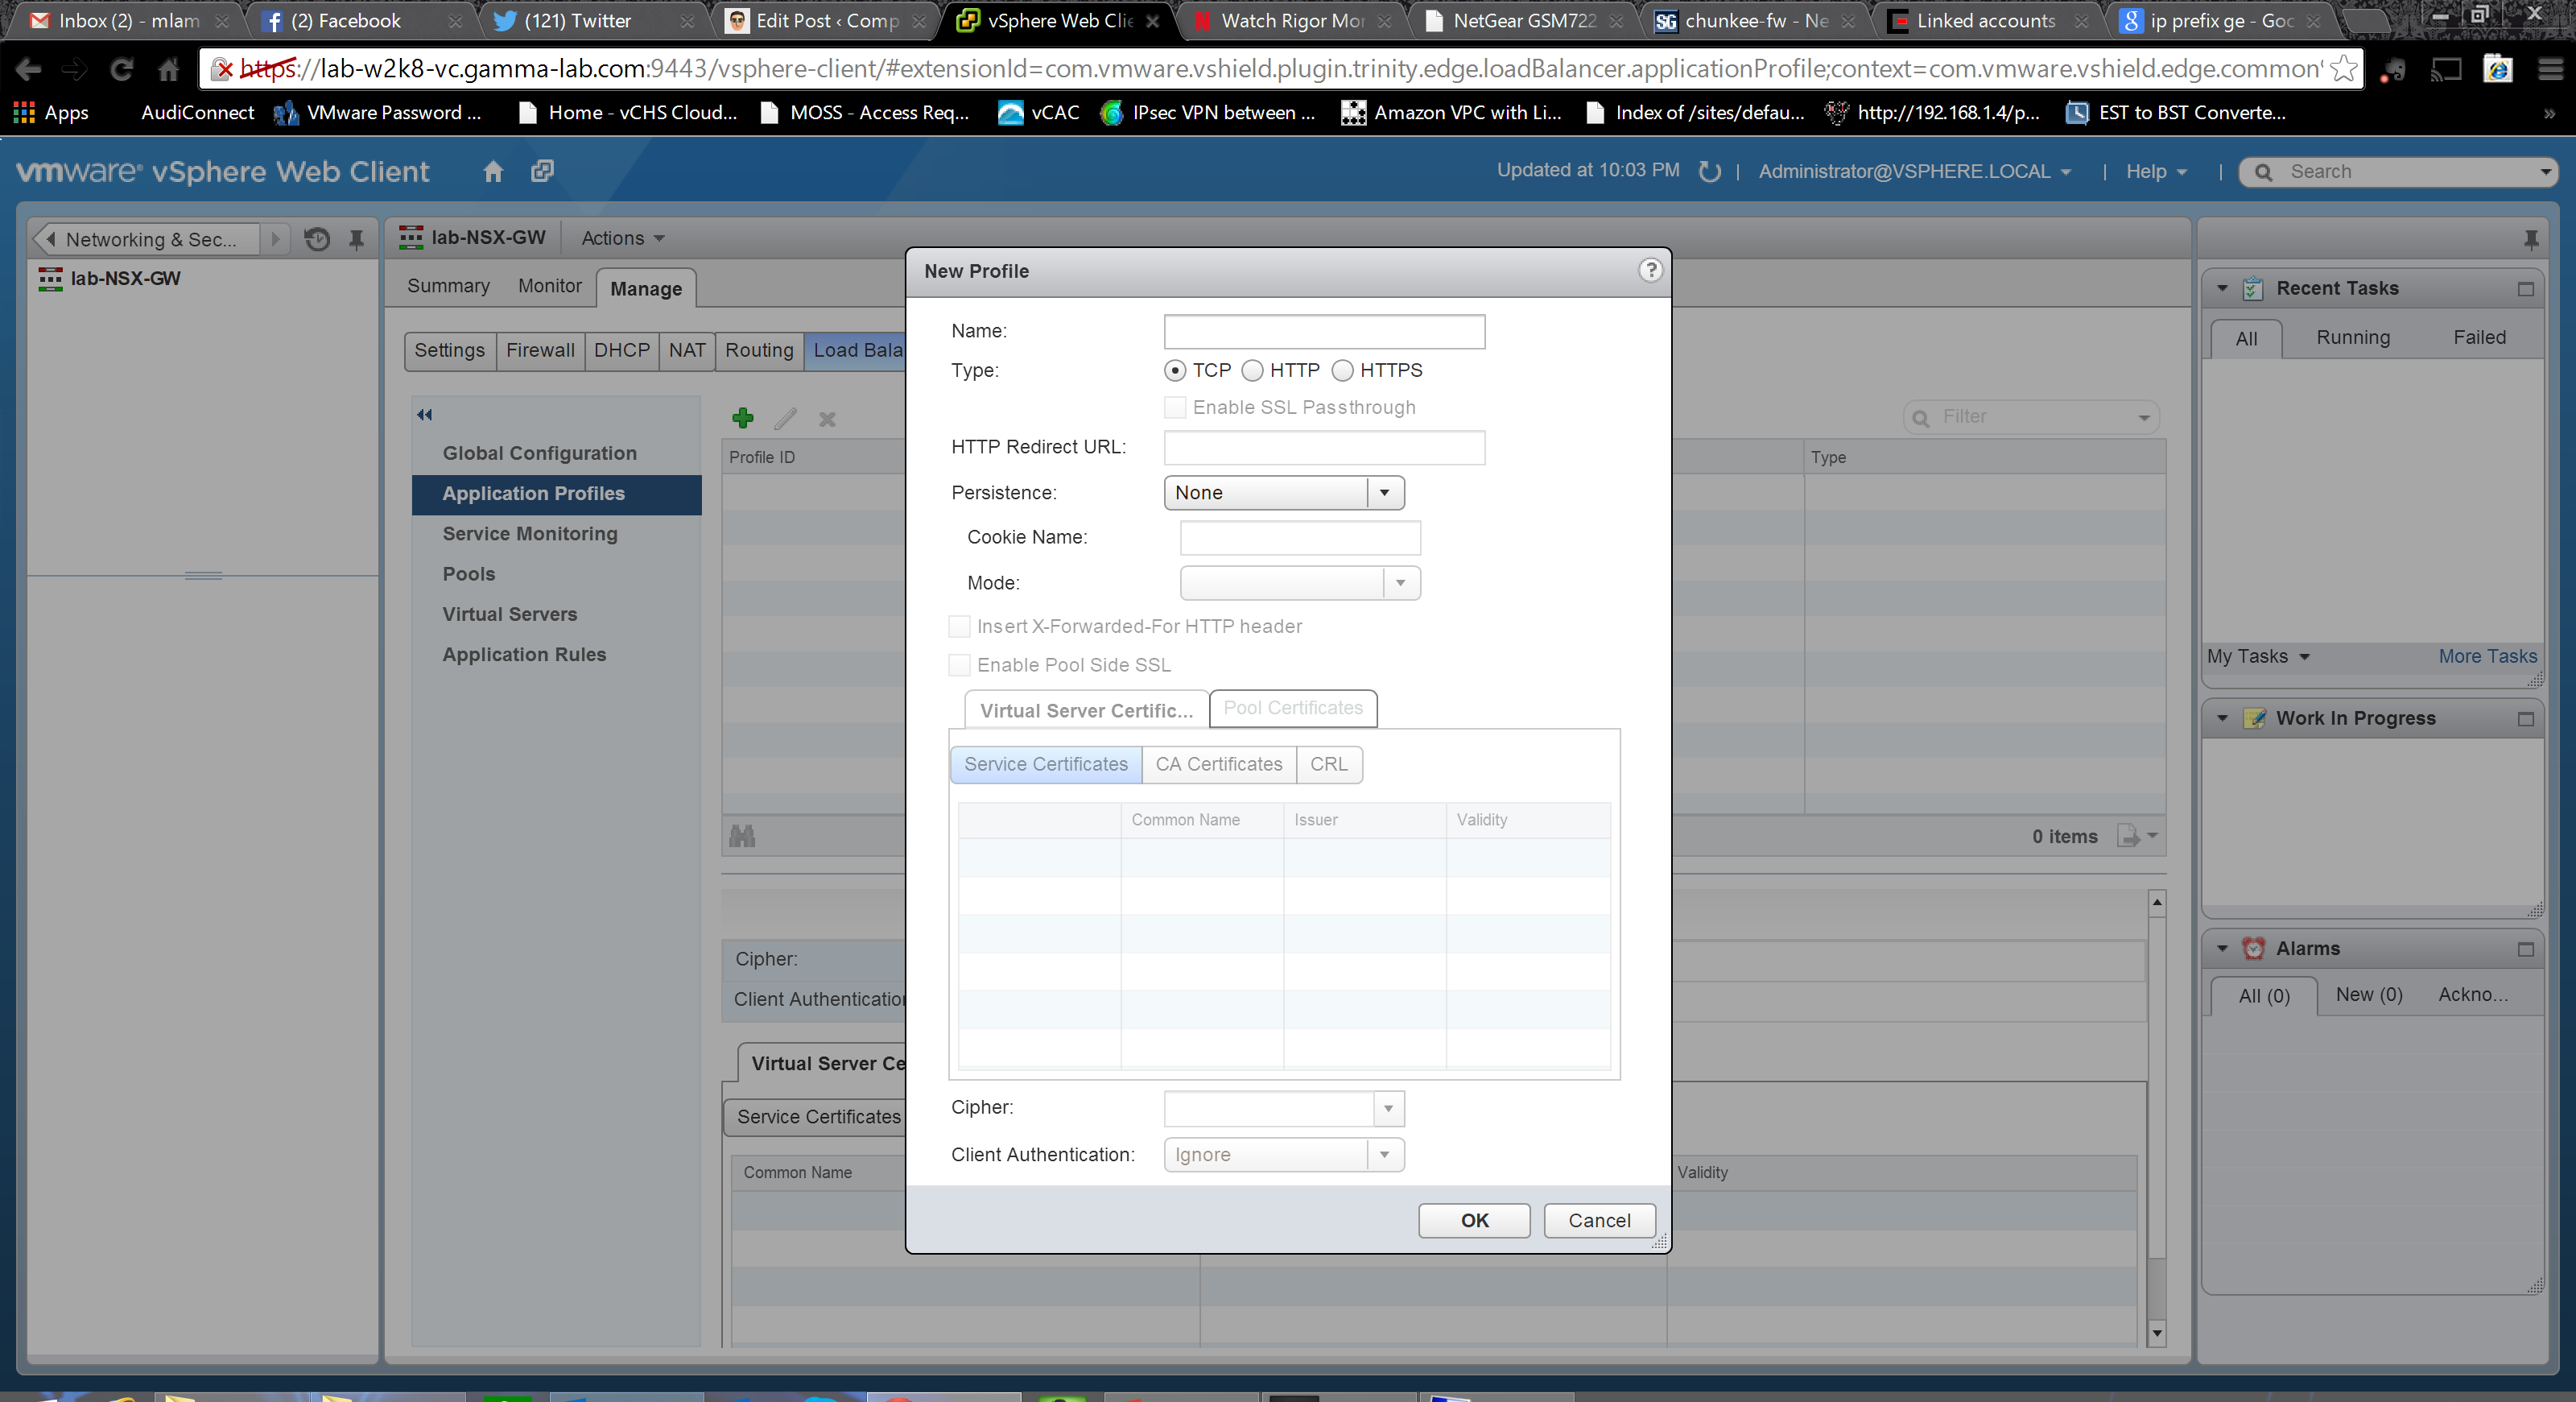
Task: Open the Persistence dropdown
Action: click(x=1284, y=493)
